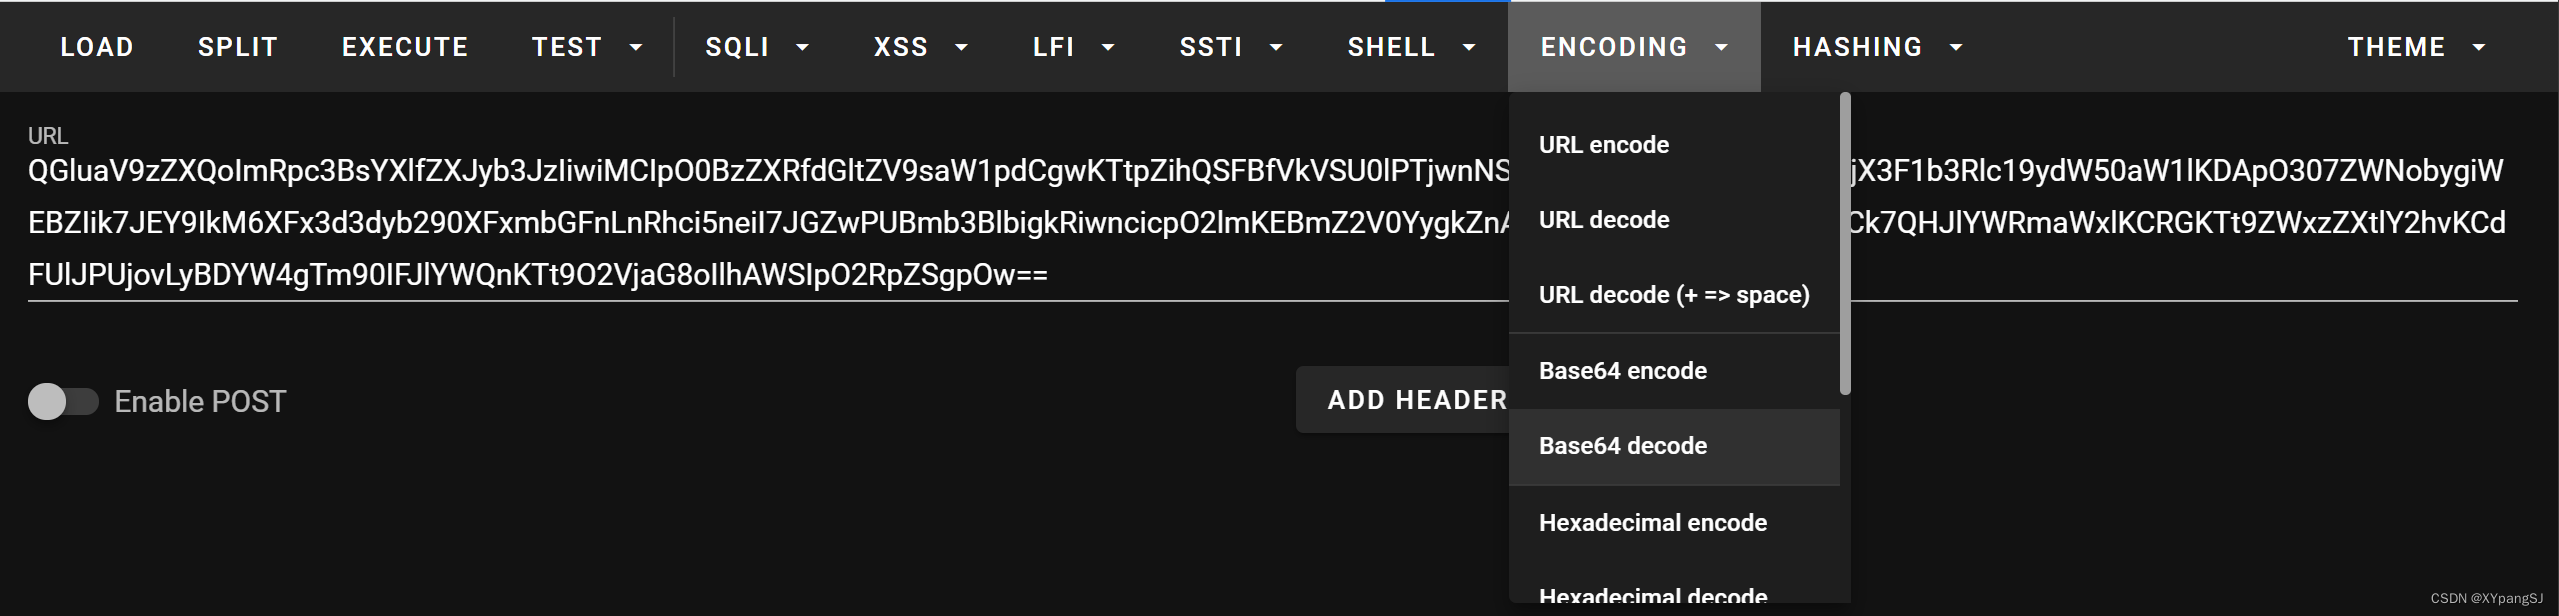The image size is (2559, 616).
Task: Toggle the Enable POST switch
Action: point(62,400)
